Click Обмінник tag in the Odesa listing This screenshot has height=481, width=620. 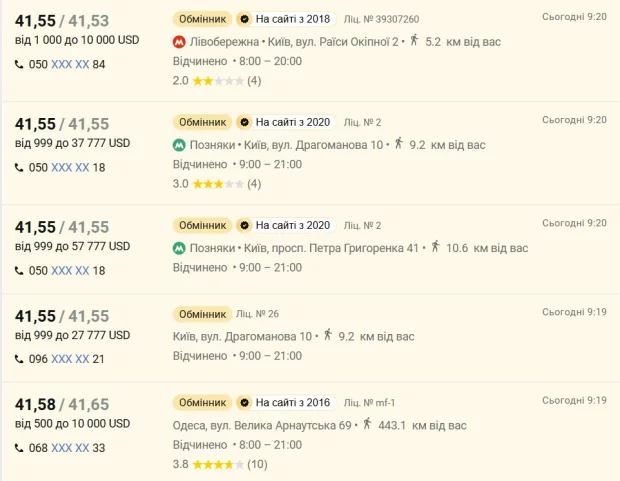pyautogui.click(x=202, y=403)
